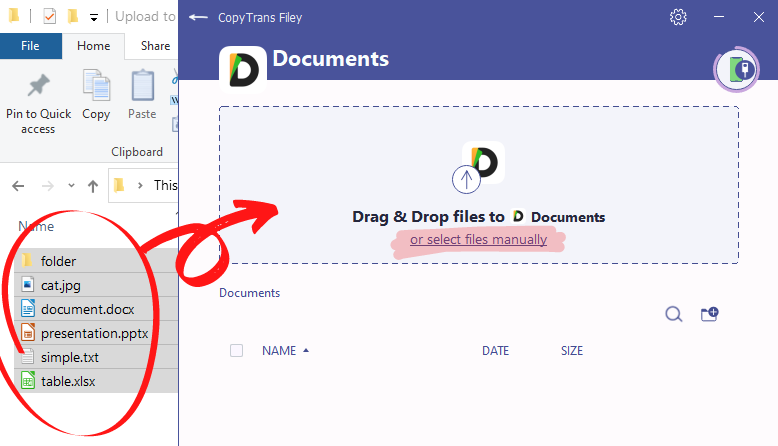Click Documents breadcrumb link

pyautogui.click(x=250, y=293)
